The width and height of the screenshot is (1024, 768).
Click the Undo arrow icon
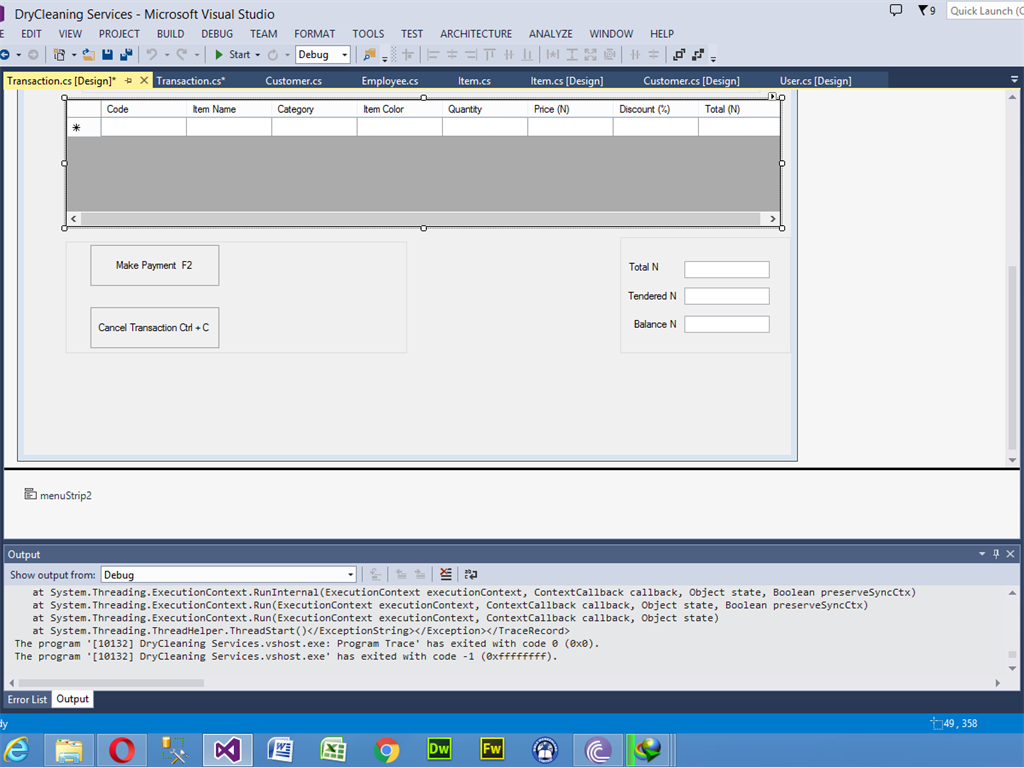tap(152, 55)
